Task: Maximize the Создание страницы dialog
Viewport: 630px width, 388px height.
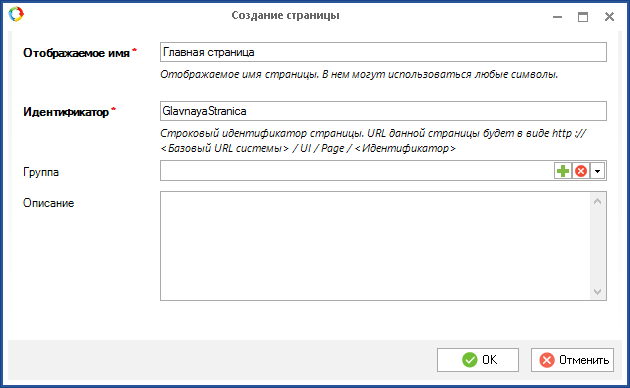Action: (x=583, y=17)
